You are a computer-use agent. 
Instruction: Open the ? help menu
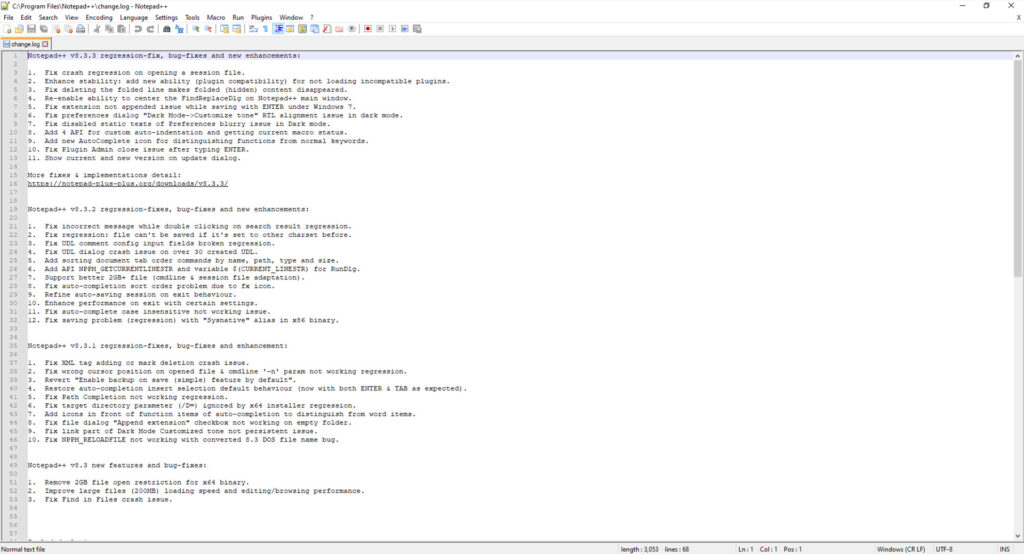312,18
